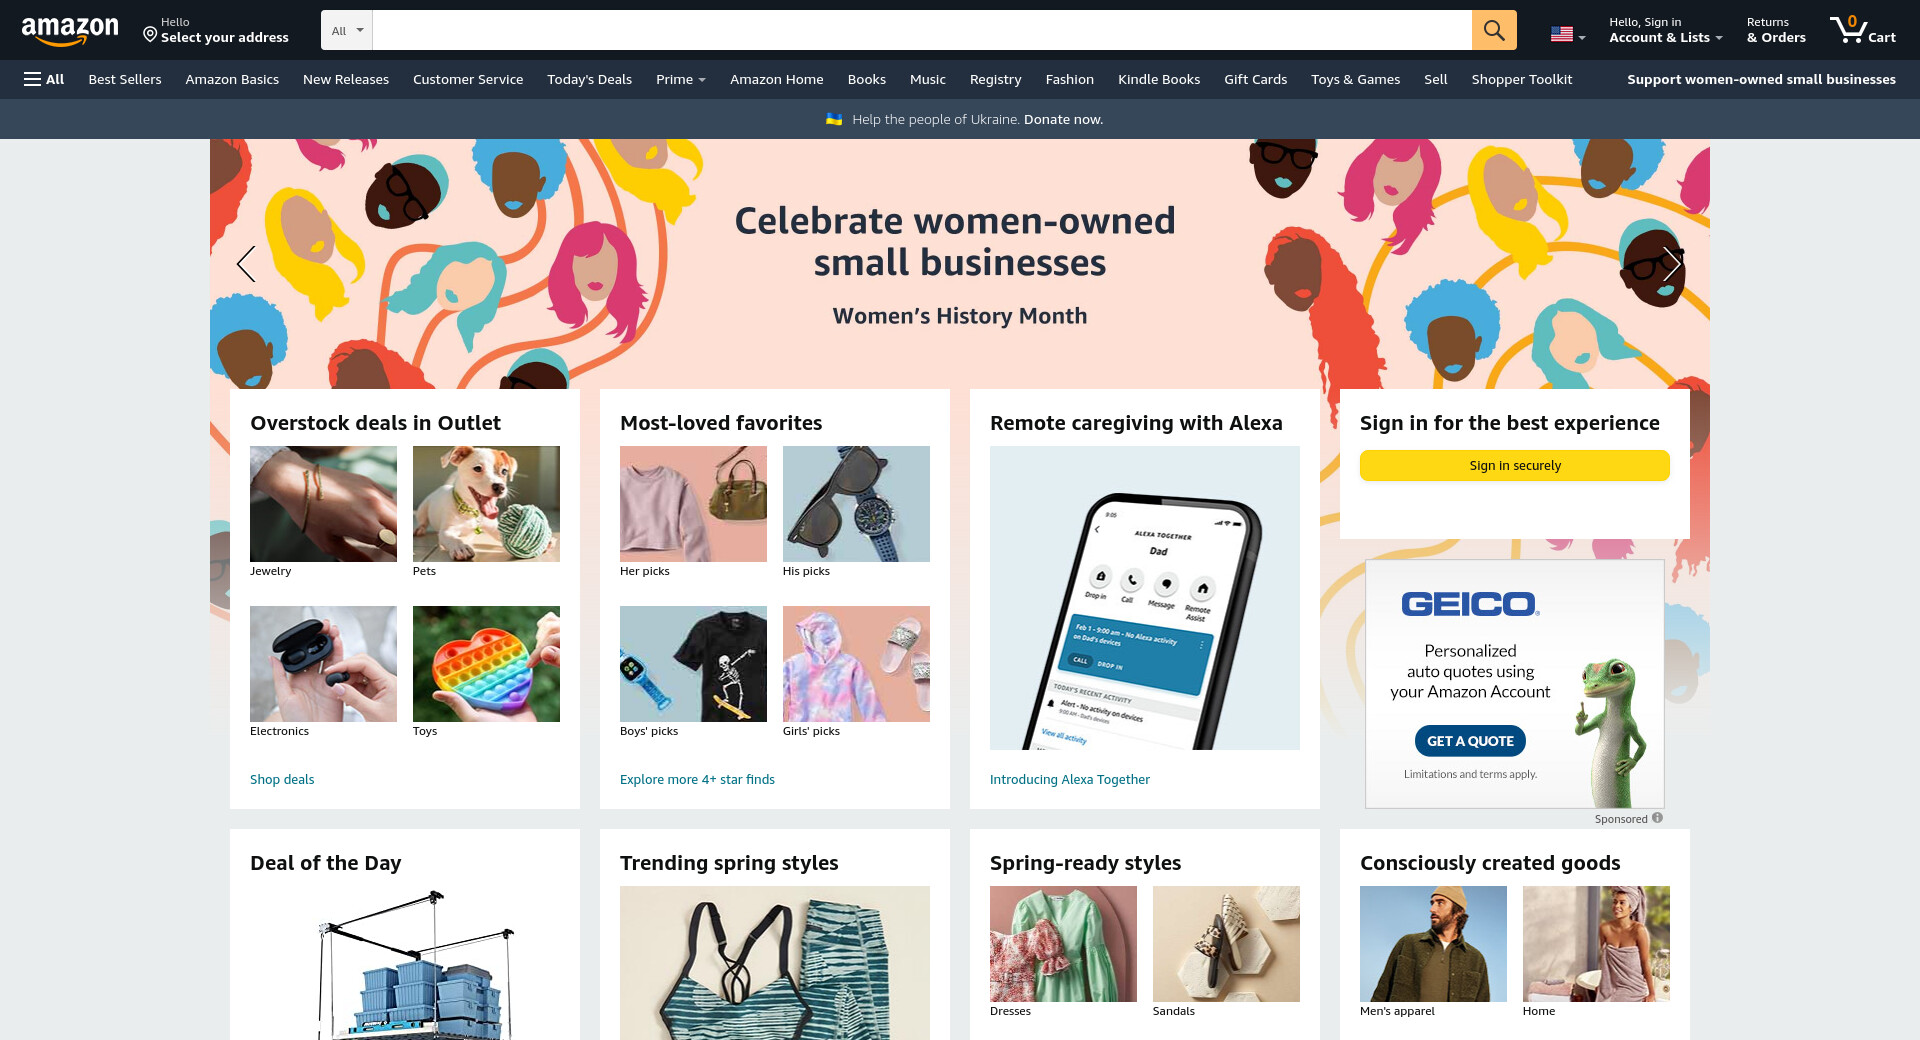This screenshot has width=1920, height=1040.
Task: Click the Amazon logo
Action: tap(70, 31)
